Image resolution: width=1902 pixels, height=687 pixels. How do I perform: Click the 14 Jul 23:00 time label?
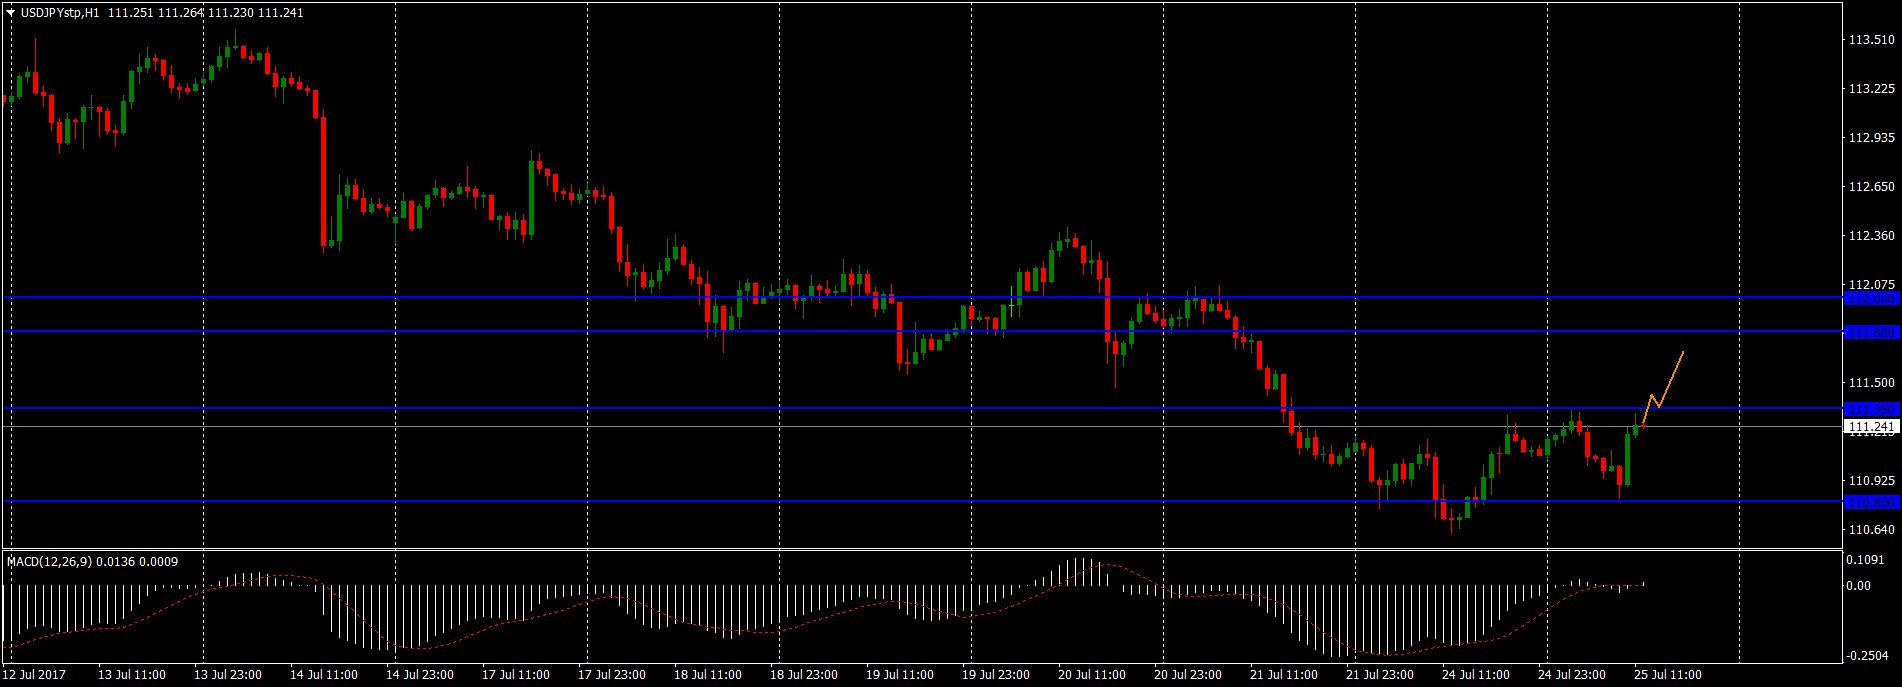coord(420,675)
